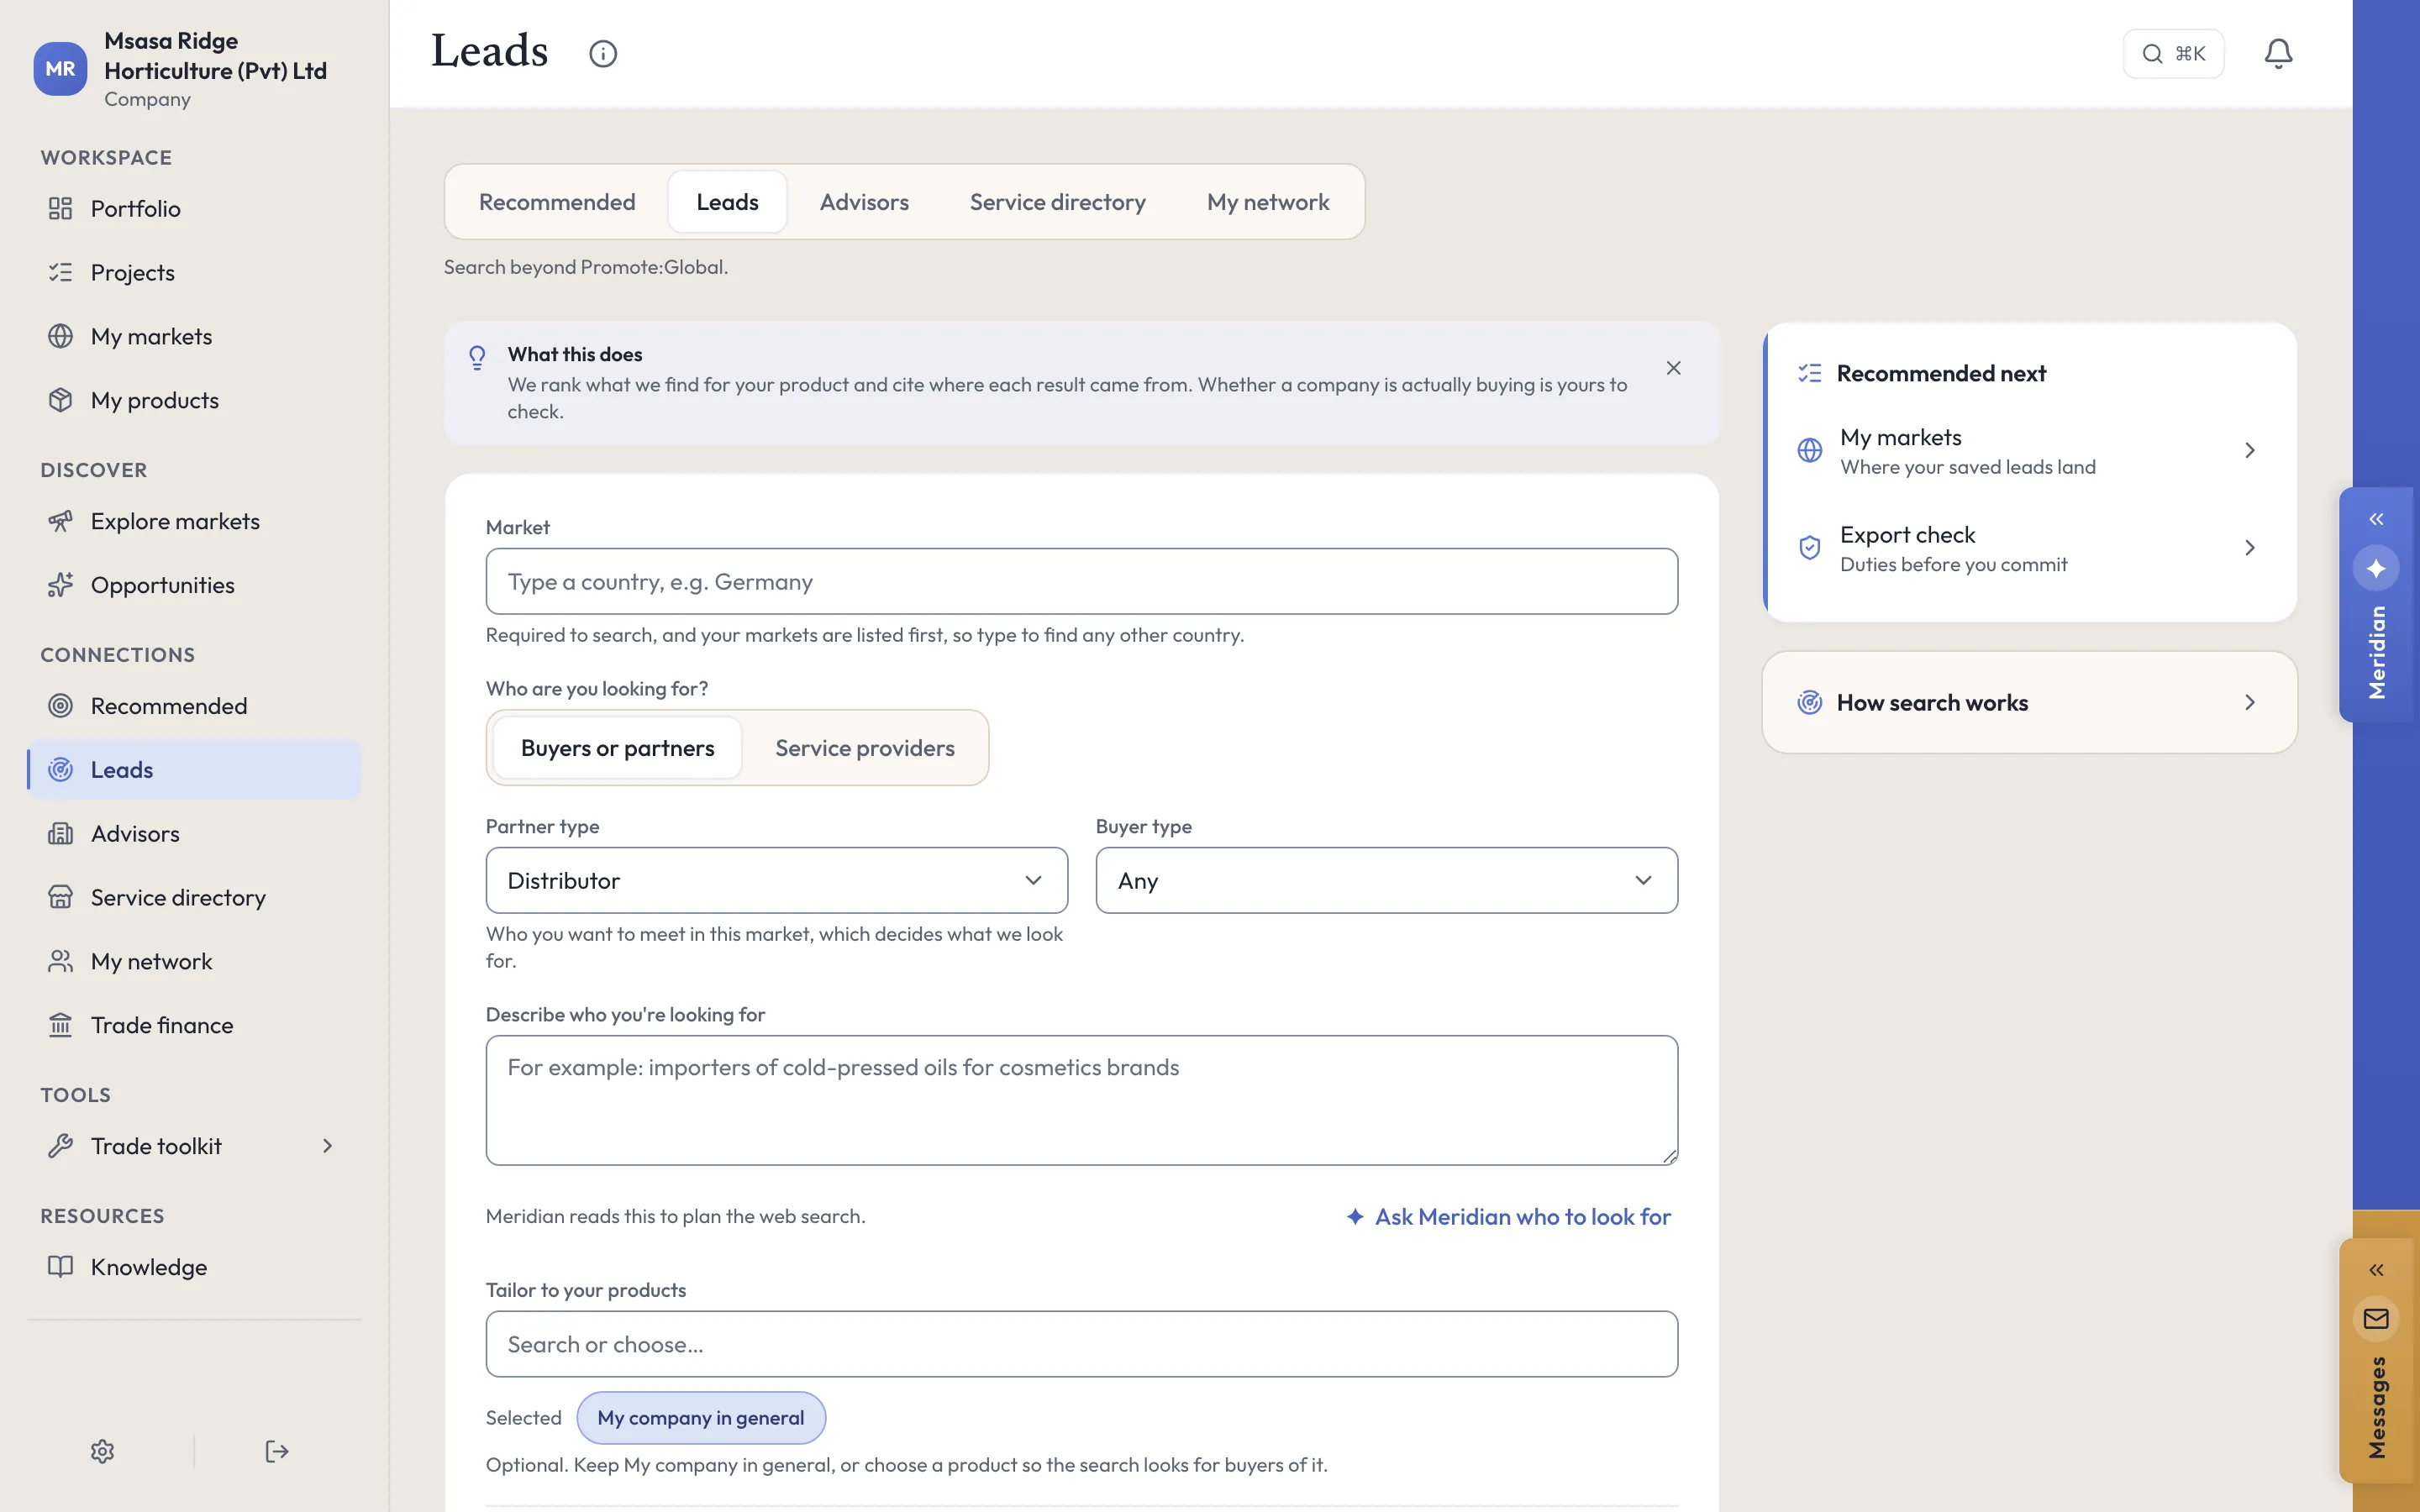
Task: Open the Meridian assistant sparkle icon
Action: 2376,568
